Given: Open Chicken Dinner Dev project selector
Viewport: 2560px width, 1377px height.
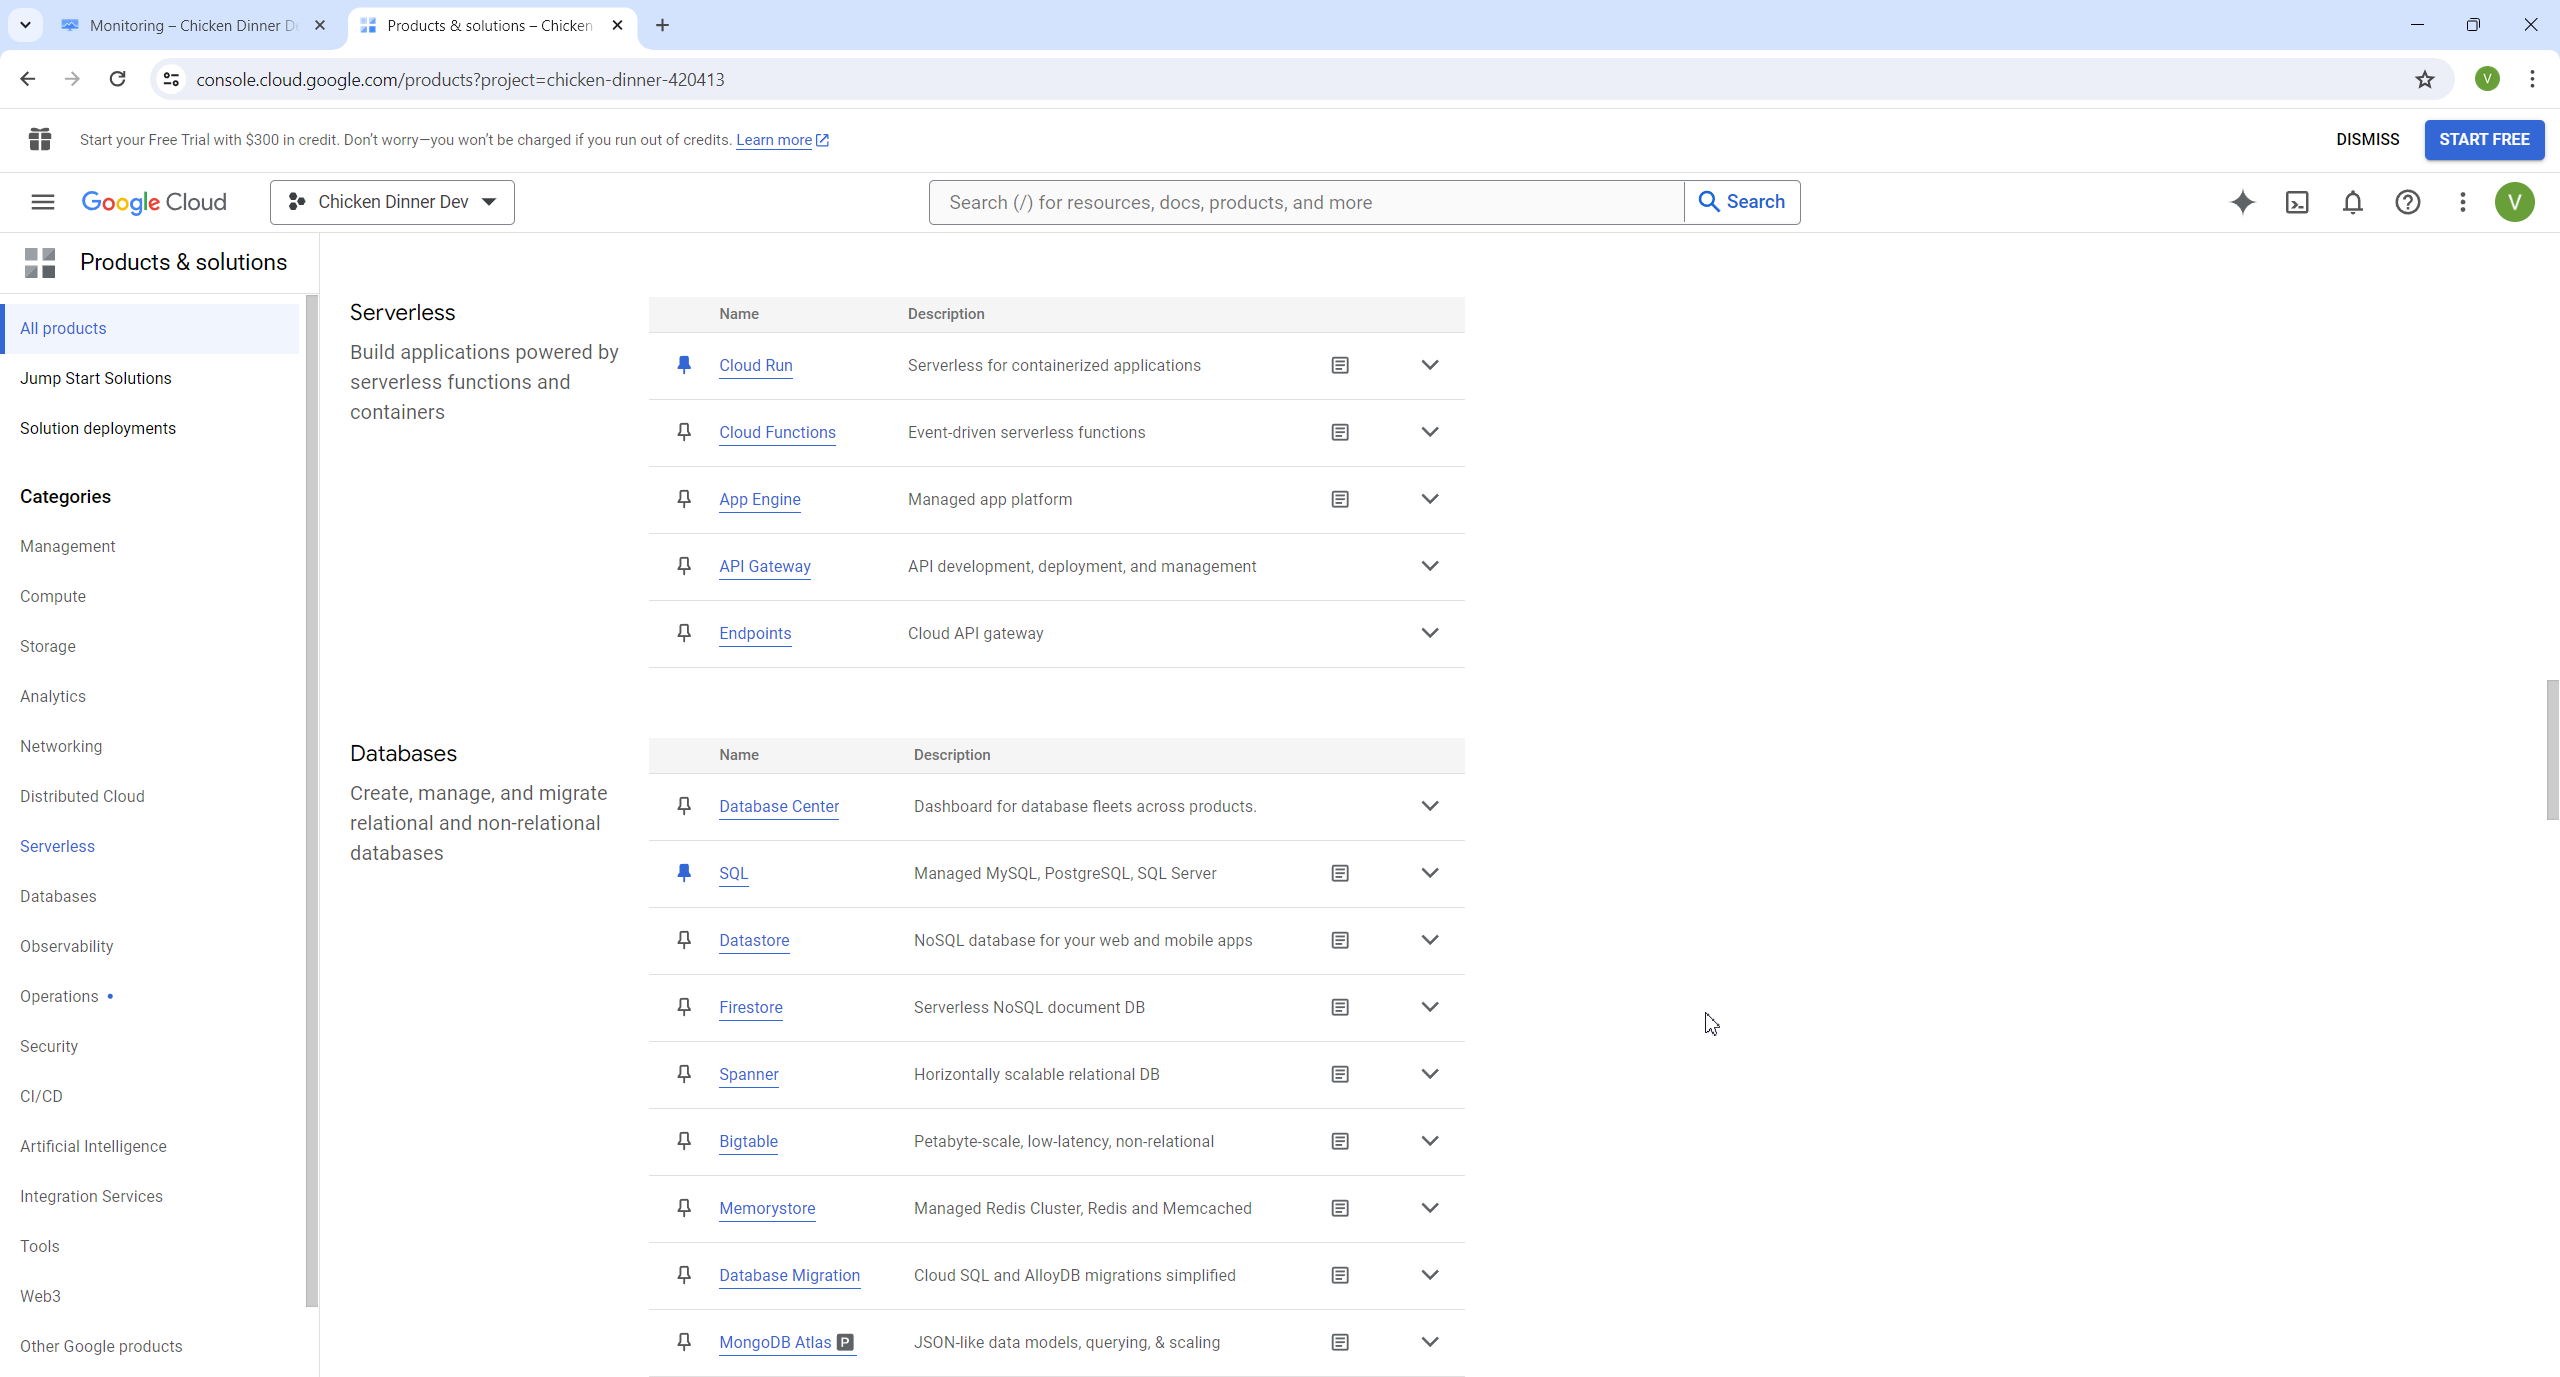Looking at the screenshot, I should click(392, 202).
